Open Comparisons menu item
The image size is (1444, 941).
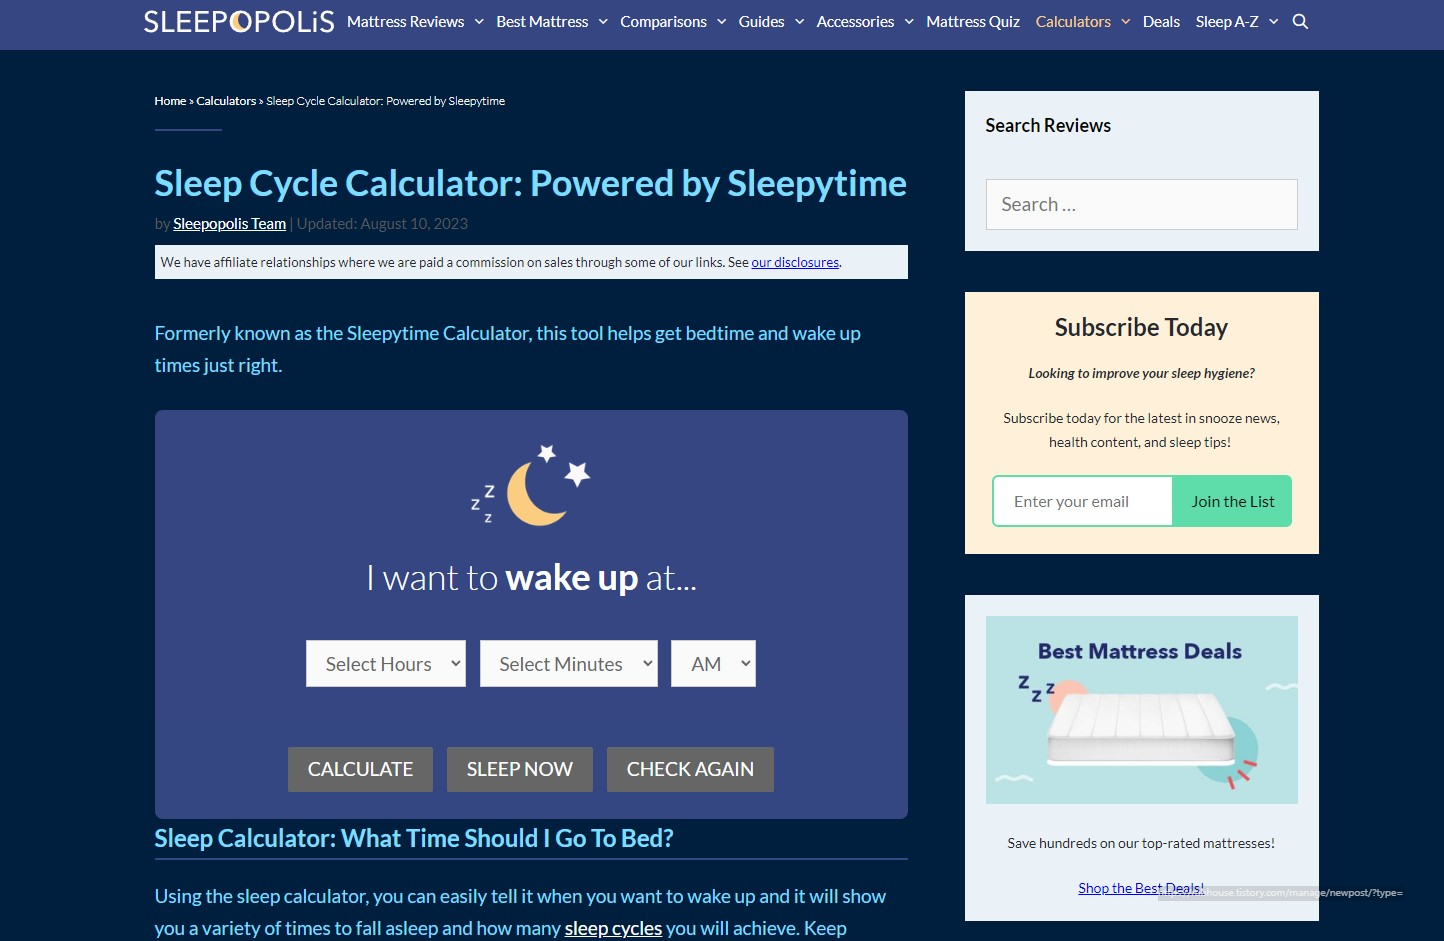663,21
